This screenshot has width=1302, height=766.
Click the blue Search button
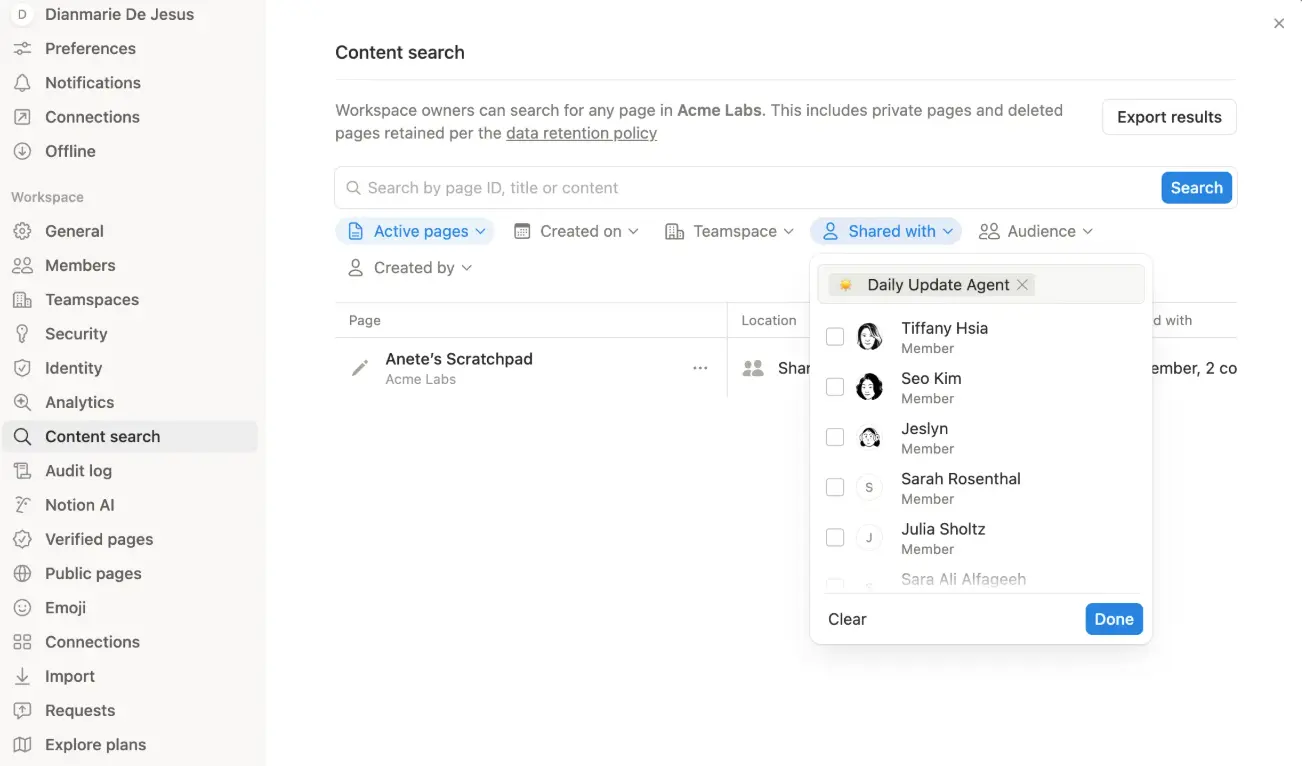click(1196, 188)
